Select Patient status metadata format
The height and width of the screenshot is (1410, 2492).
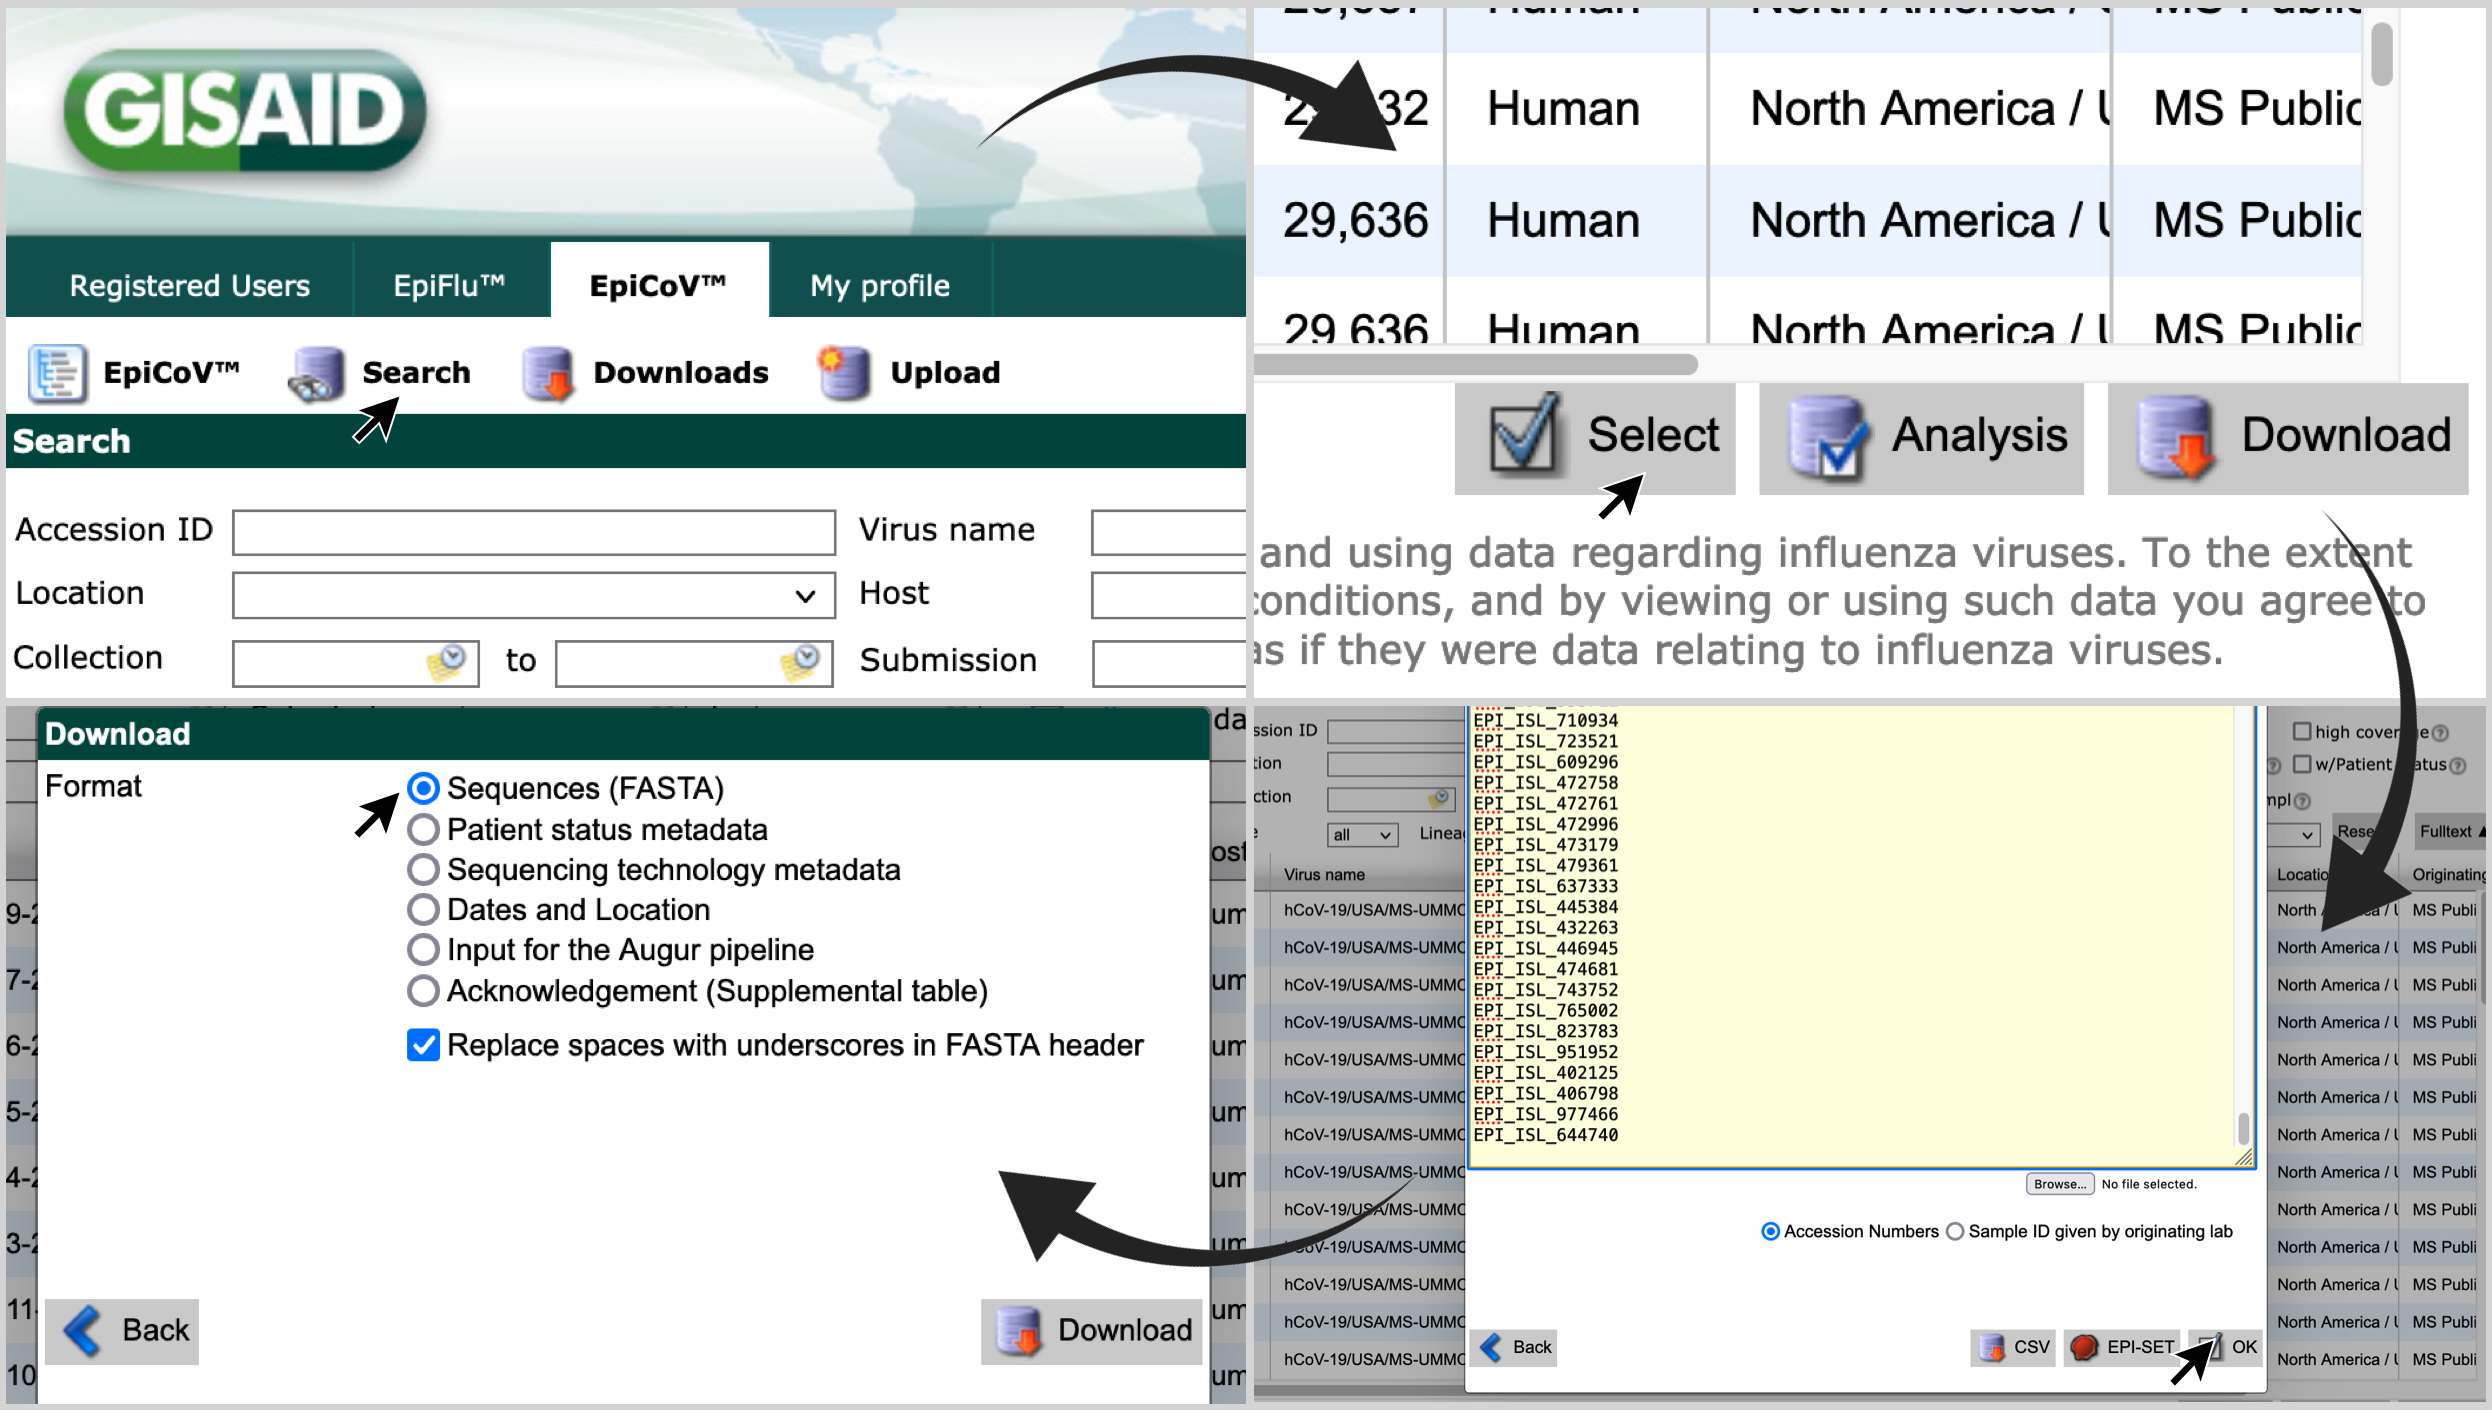coord(423,829)
